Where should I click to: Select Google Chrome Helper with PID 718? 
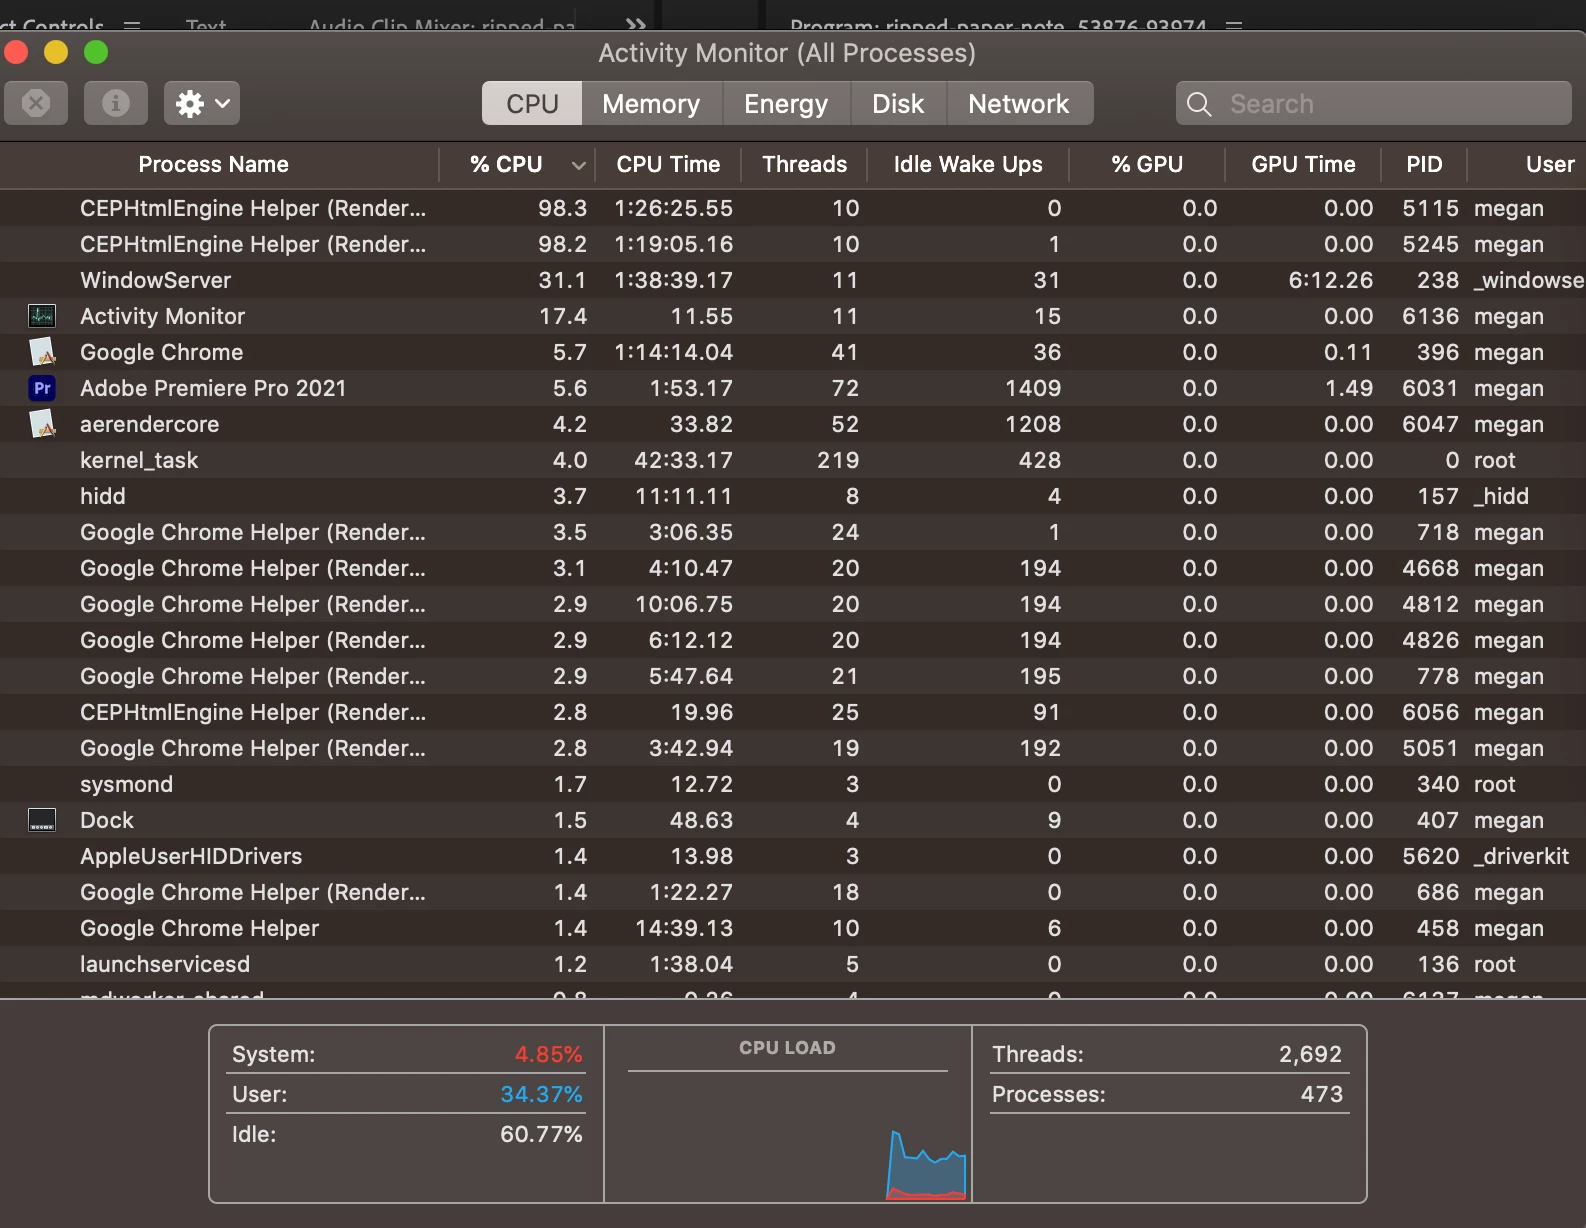click(793, 532)
